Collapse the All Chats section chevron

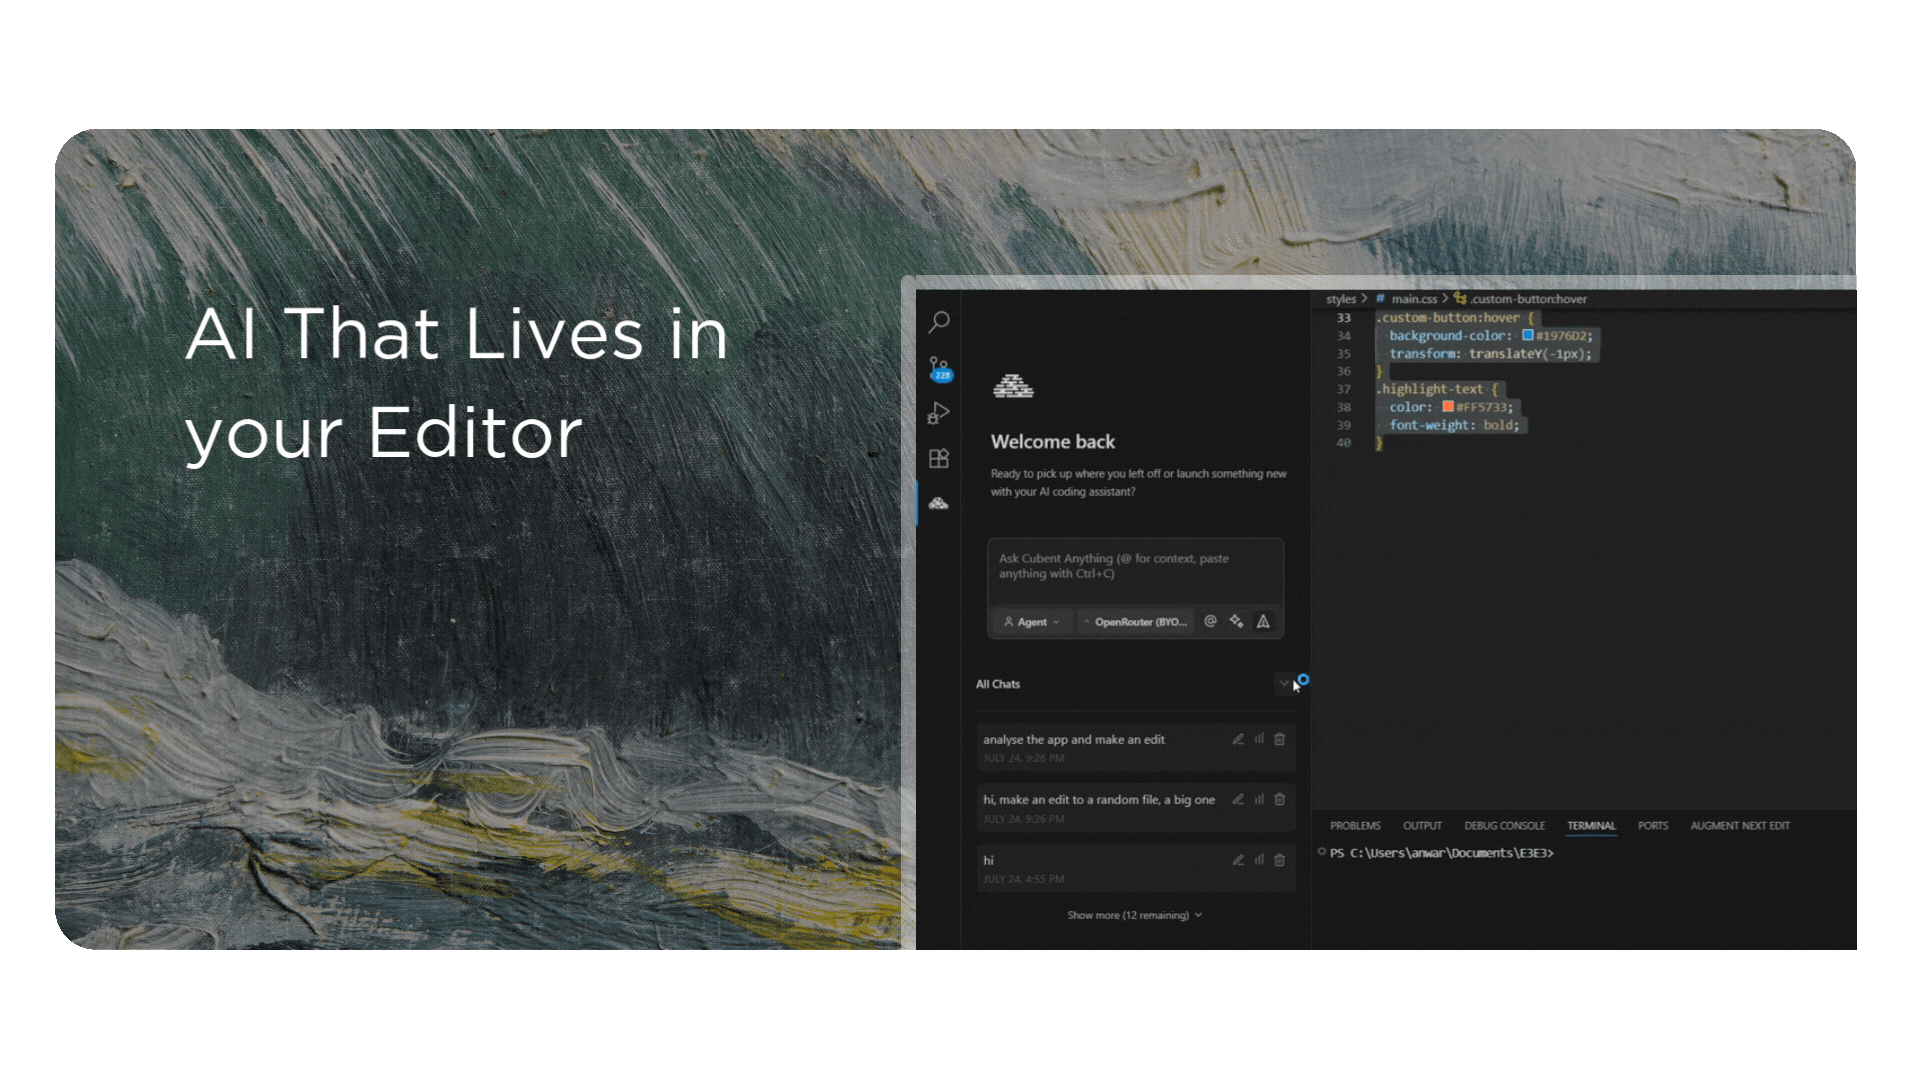(1284, 684)
